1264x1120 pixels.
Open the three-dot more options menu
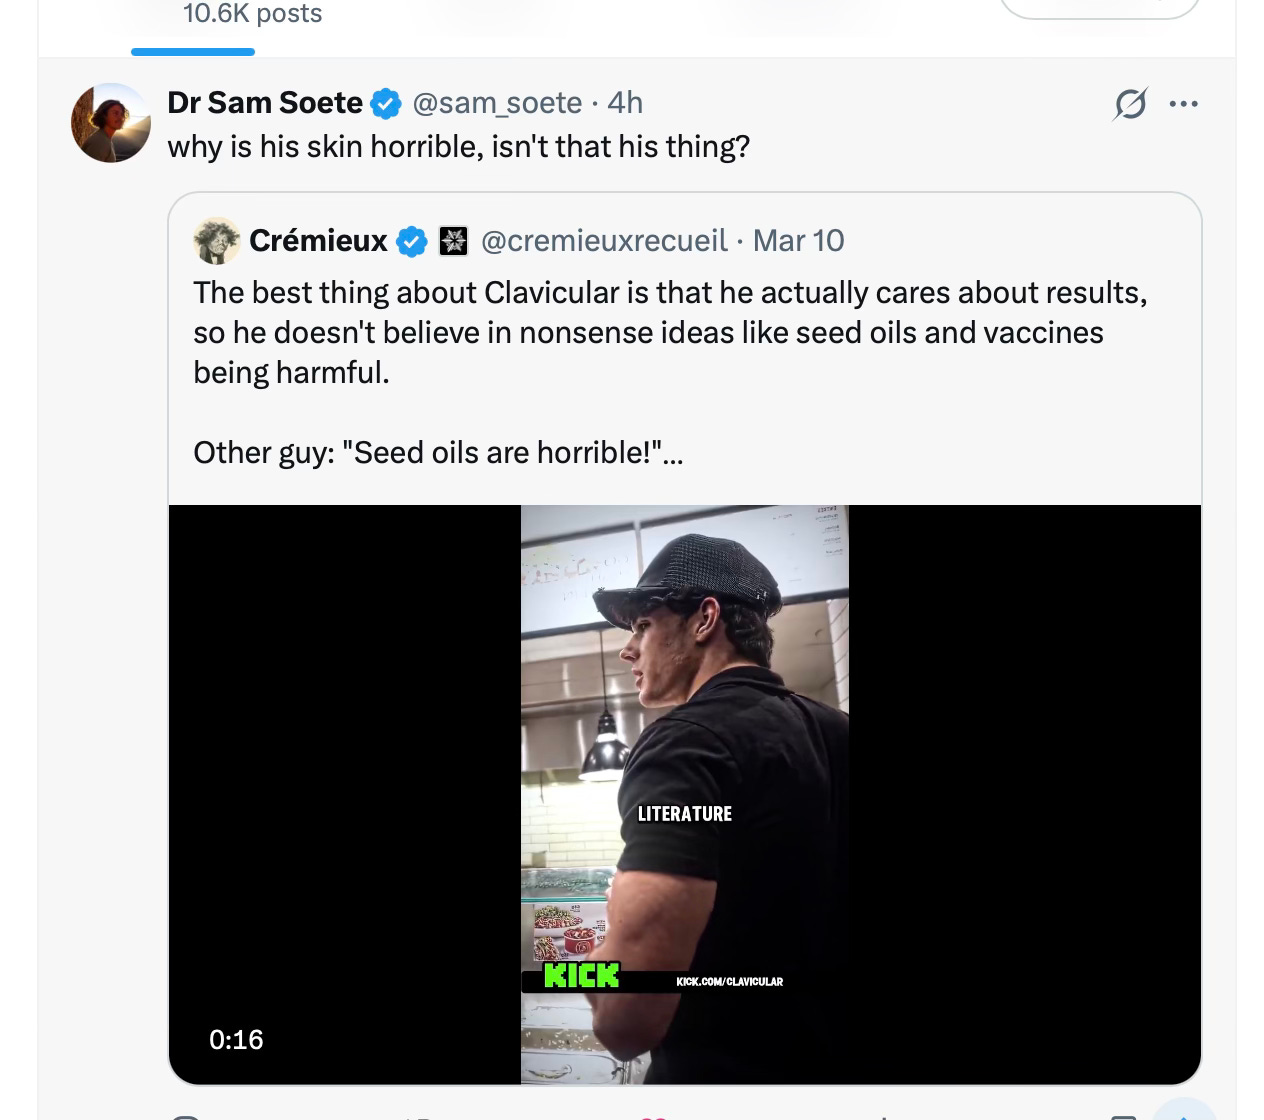(1183, 104)
